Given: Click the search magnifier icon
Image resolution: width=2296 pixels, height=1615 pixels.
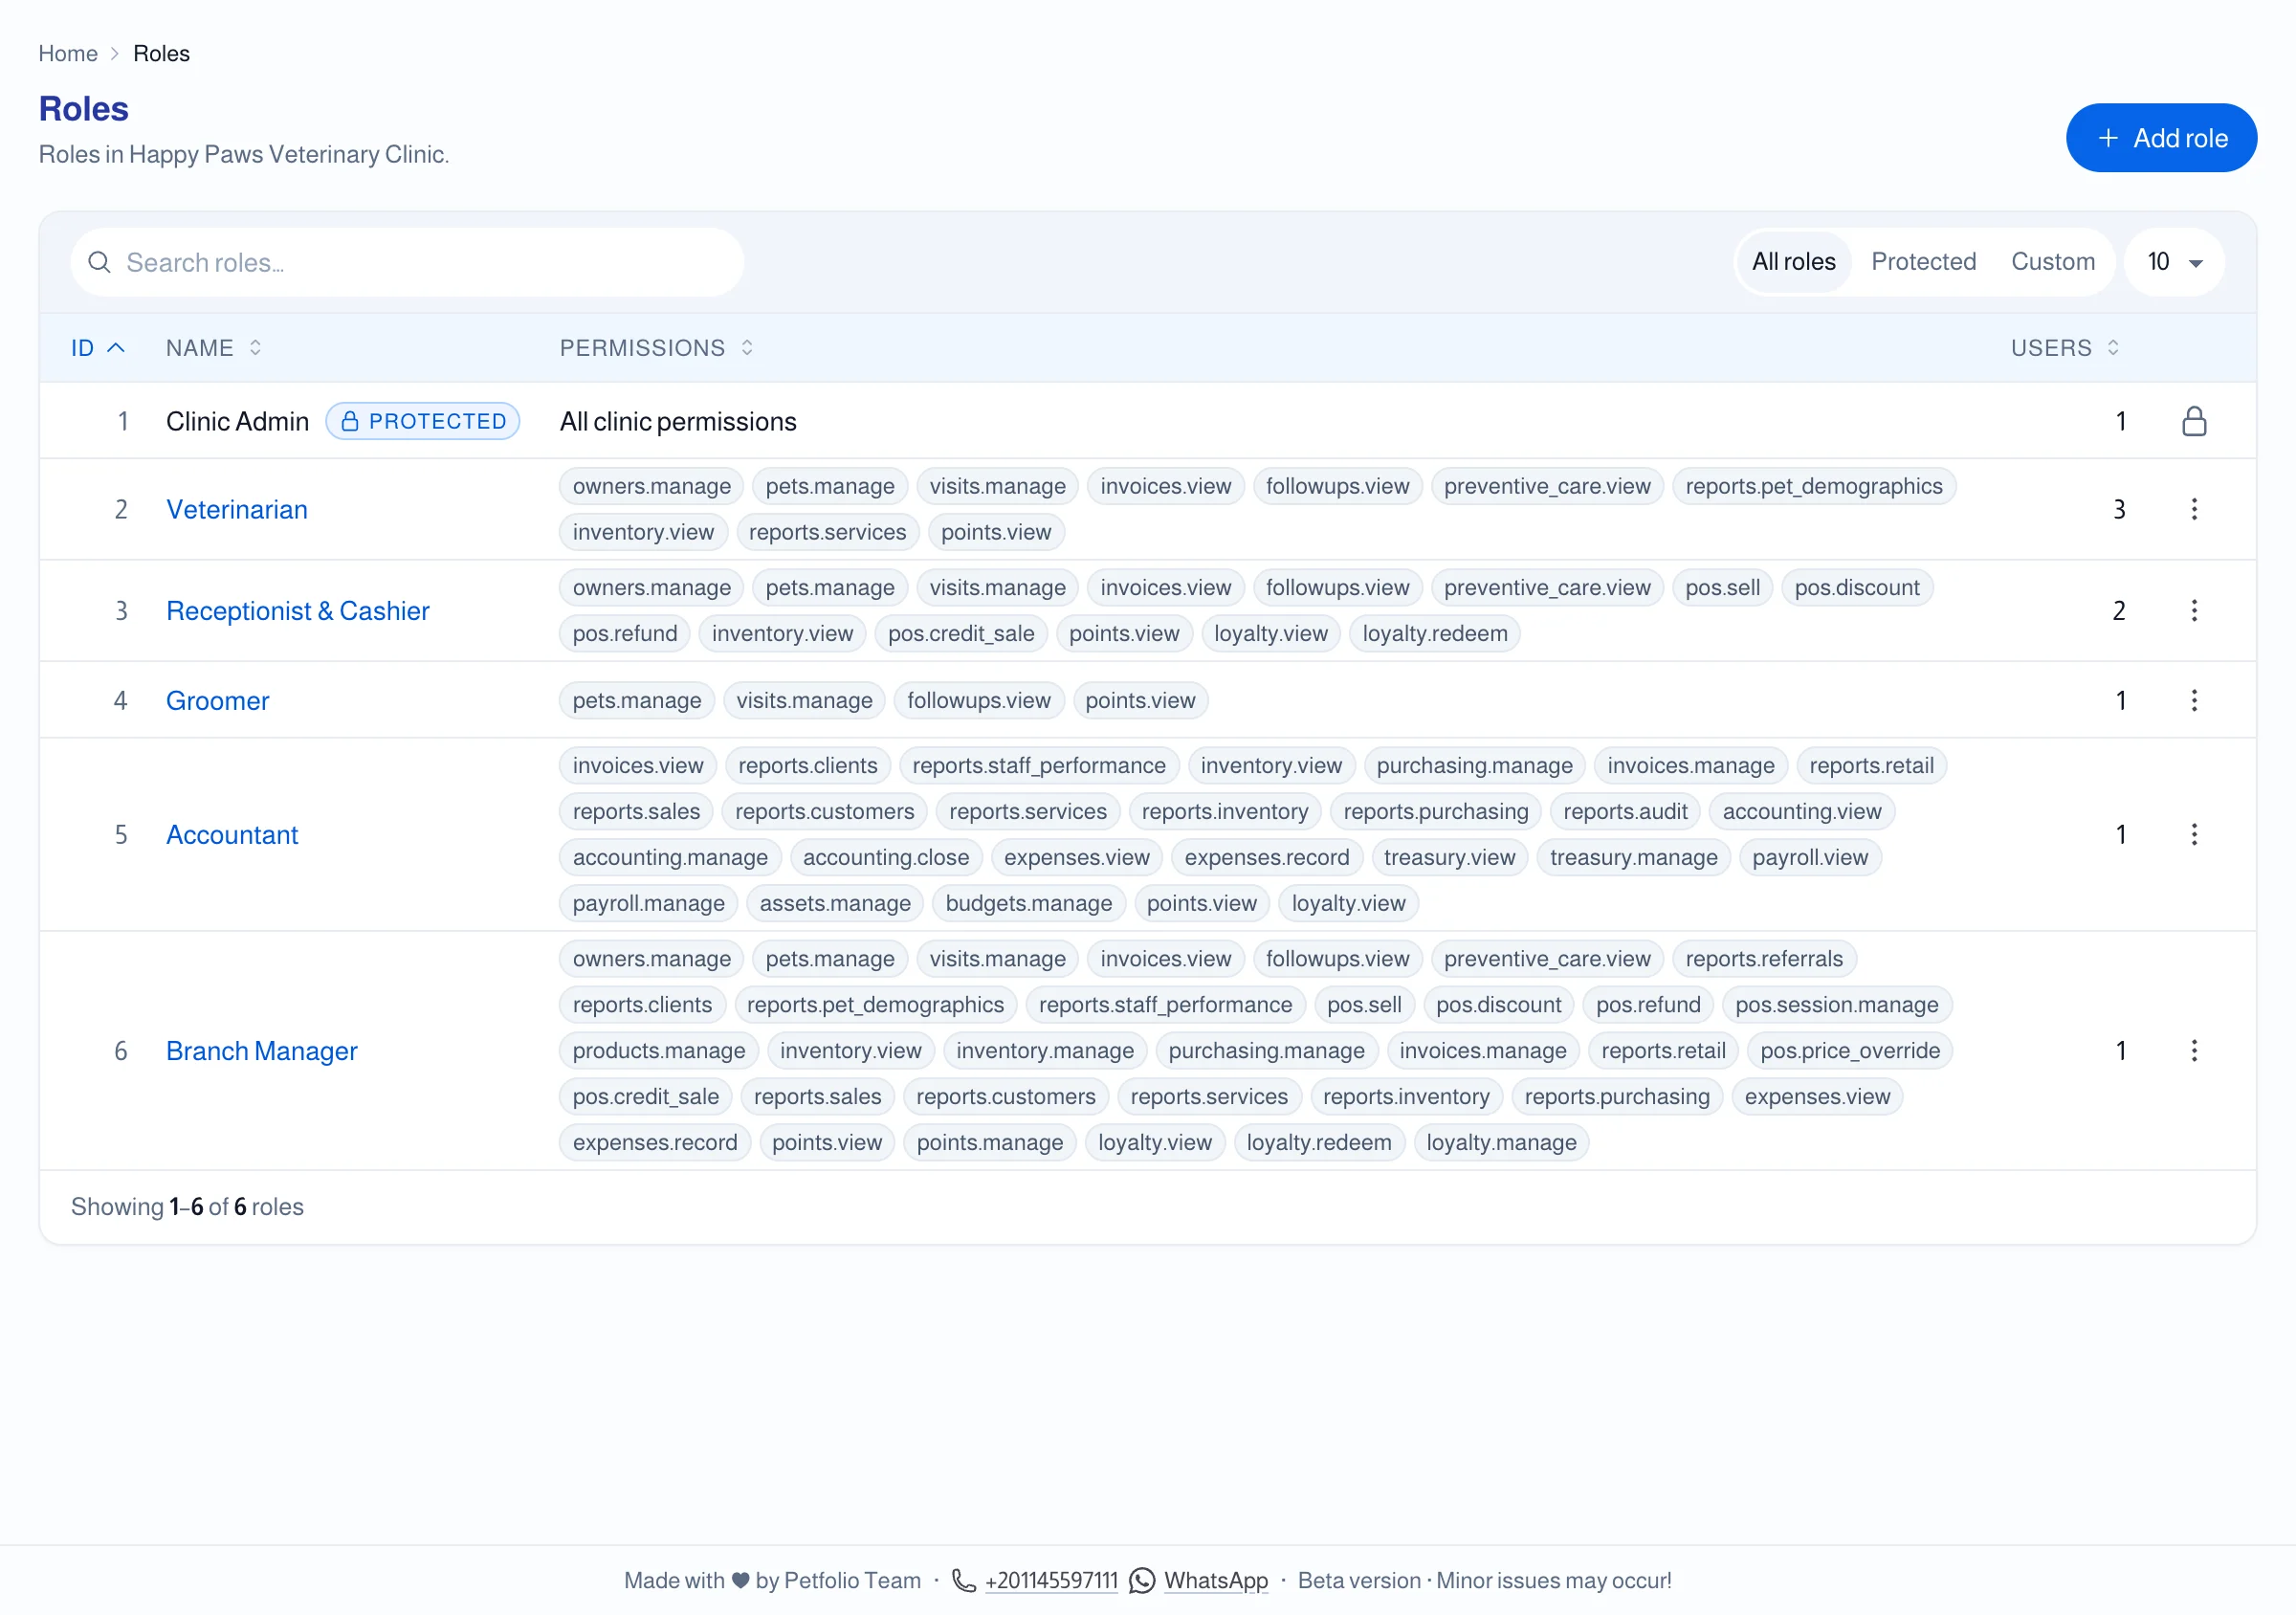Looking at the screenshot, I should 99,262.
